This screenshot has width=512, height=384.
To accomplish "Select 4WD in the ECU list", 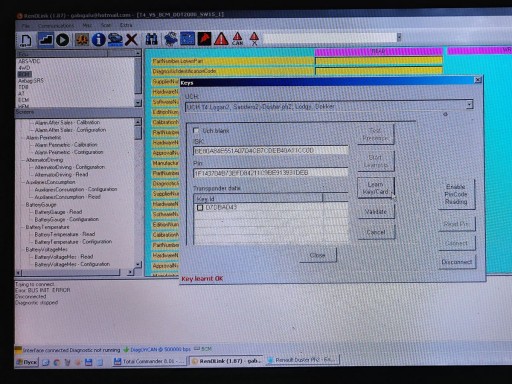I will coord(24,68).
